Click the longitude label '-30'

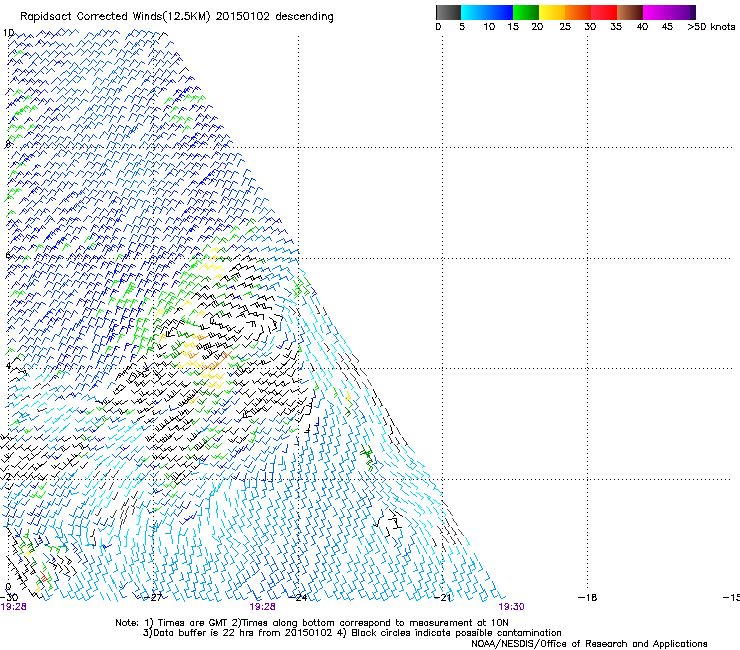click(x=9, y=598)
